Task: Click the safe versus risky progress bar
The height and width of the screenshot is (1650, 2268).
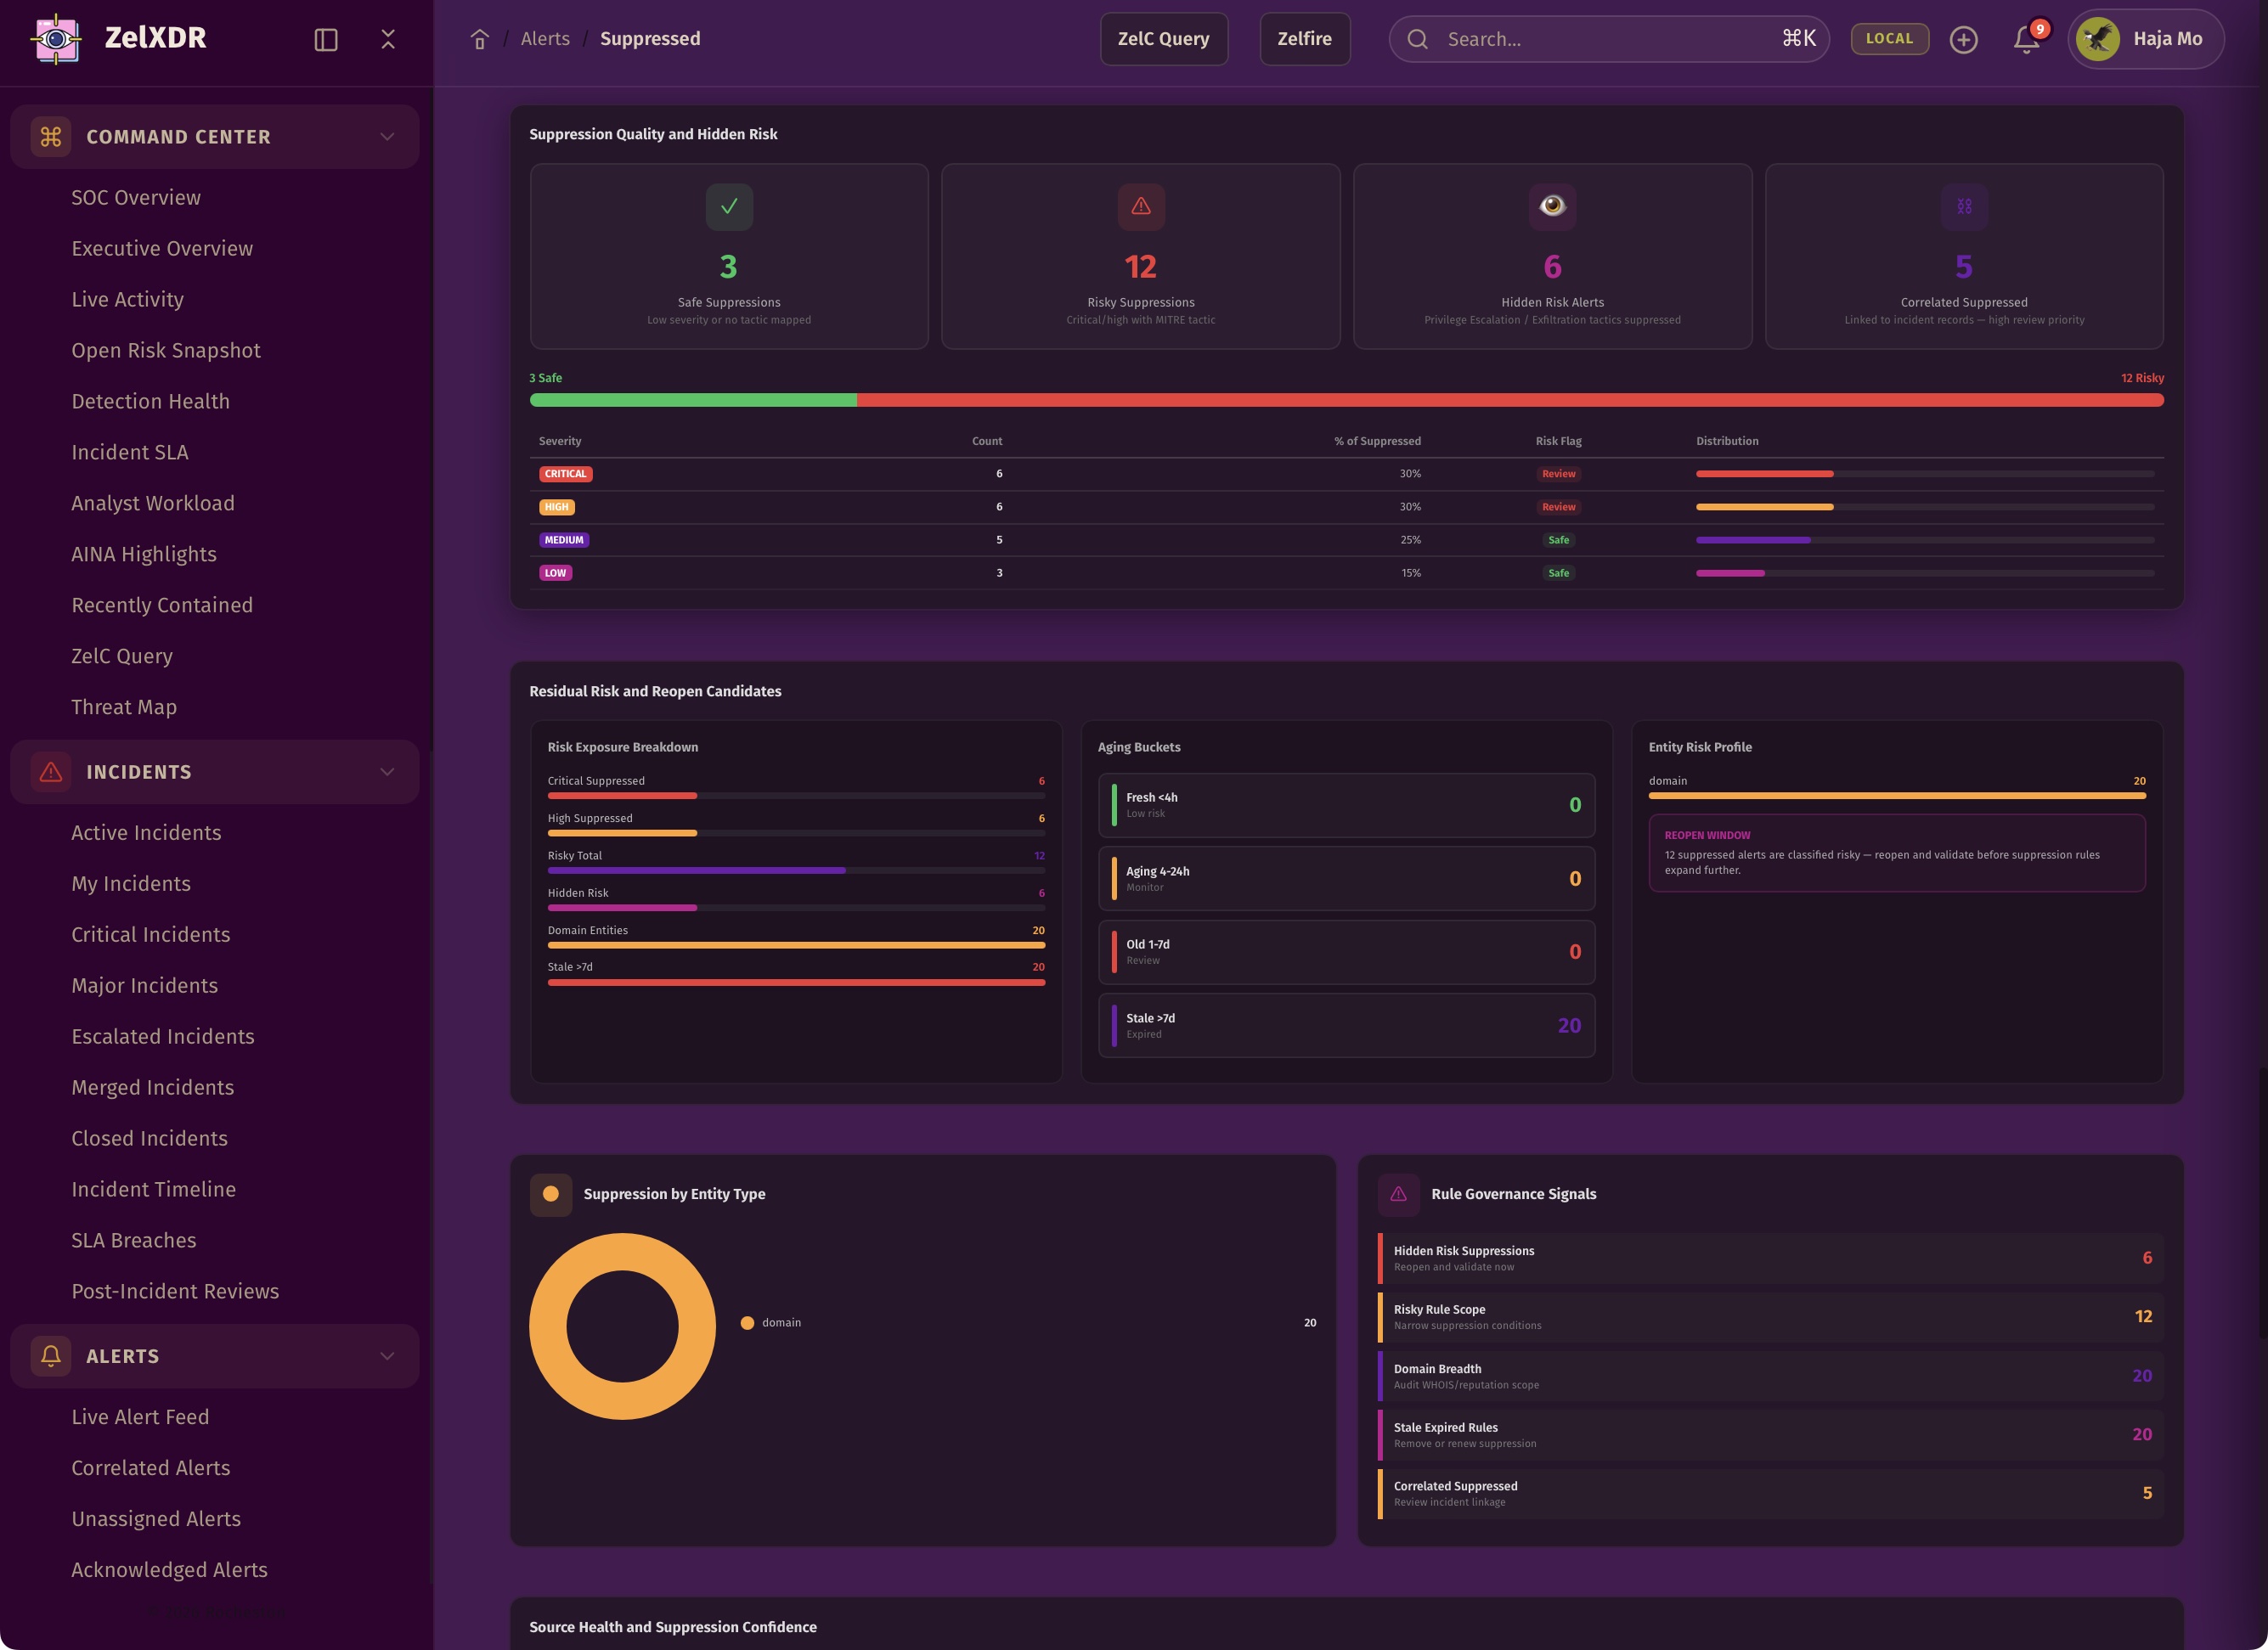Action: [x=1346, y=400]
